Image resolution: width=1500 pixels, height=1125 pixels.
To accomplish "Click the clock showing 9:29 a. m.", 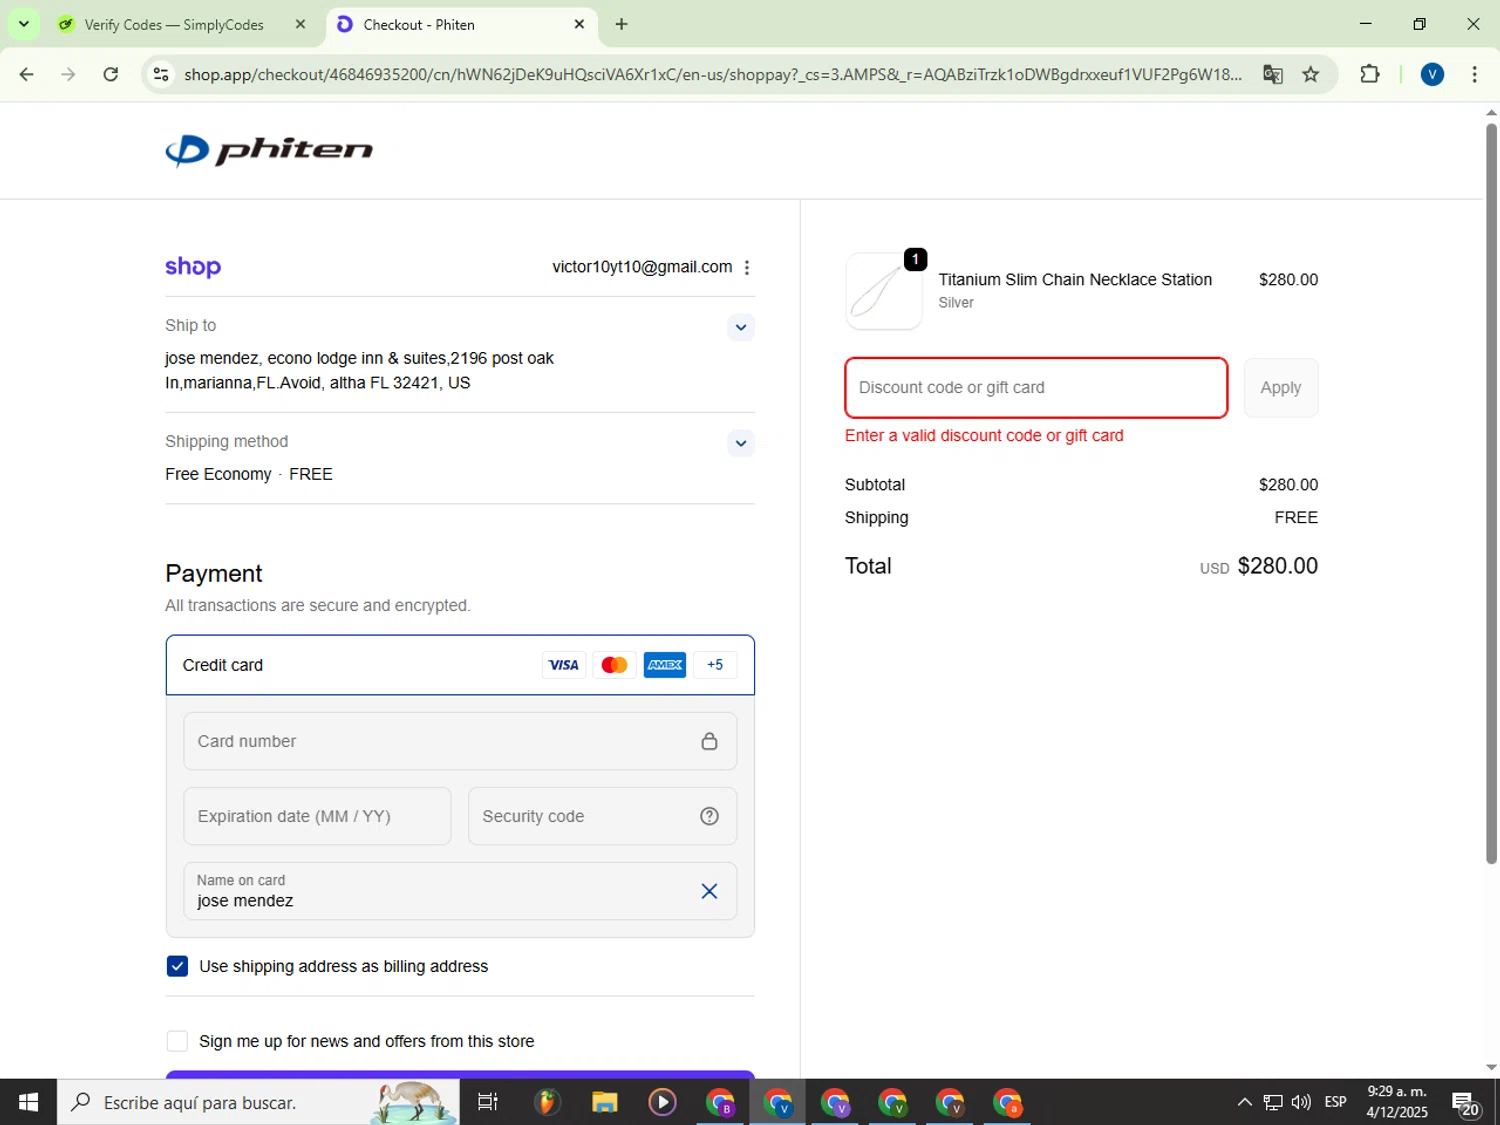I will [1397, 1092].
